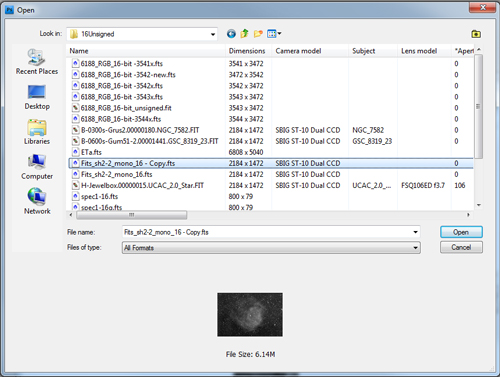Expand the File name dropdown arrow

coord(415,232)
